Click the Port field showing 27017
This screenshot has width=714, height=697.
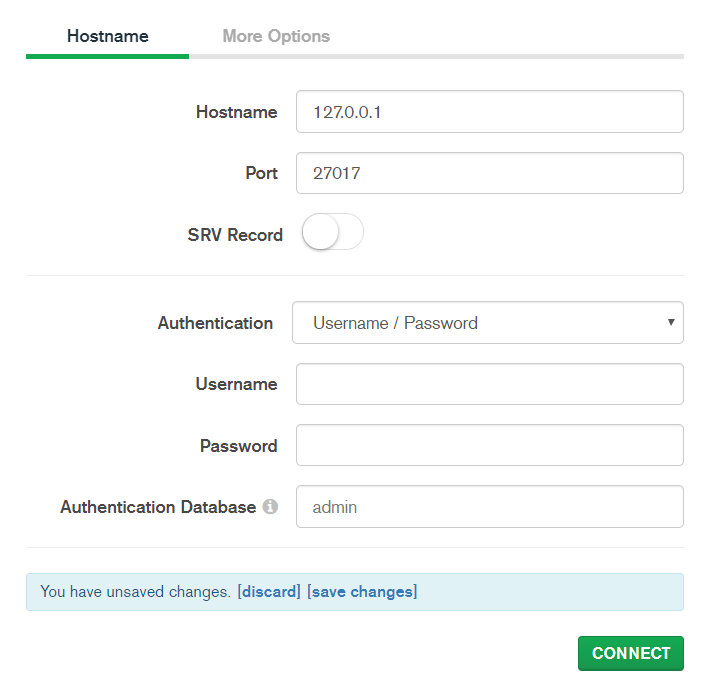[489, 173]
